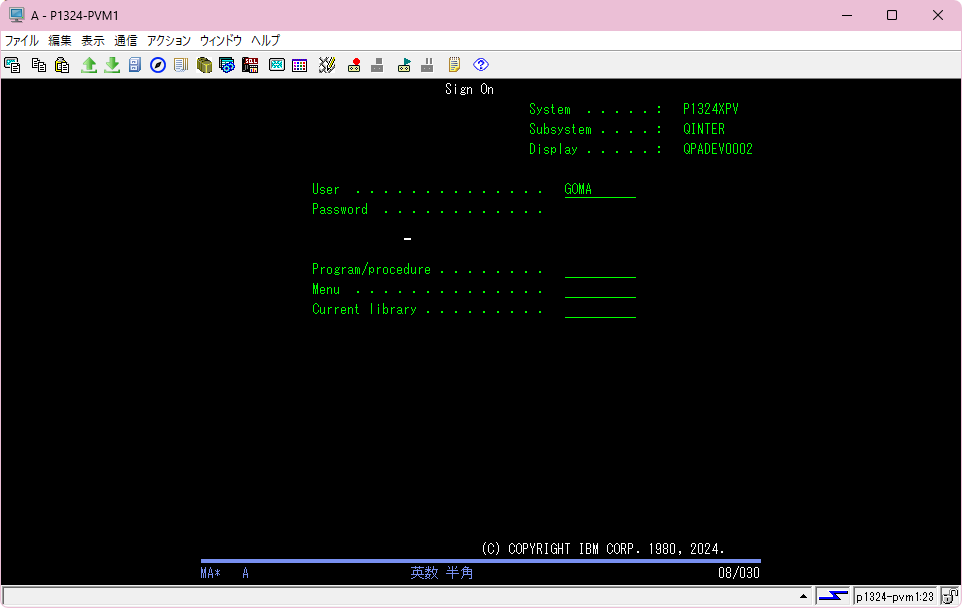The image size is (962, 608).
Task: Click the window with gears icon
Action: click(x=227, y=64)
